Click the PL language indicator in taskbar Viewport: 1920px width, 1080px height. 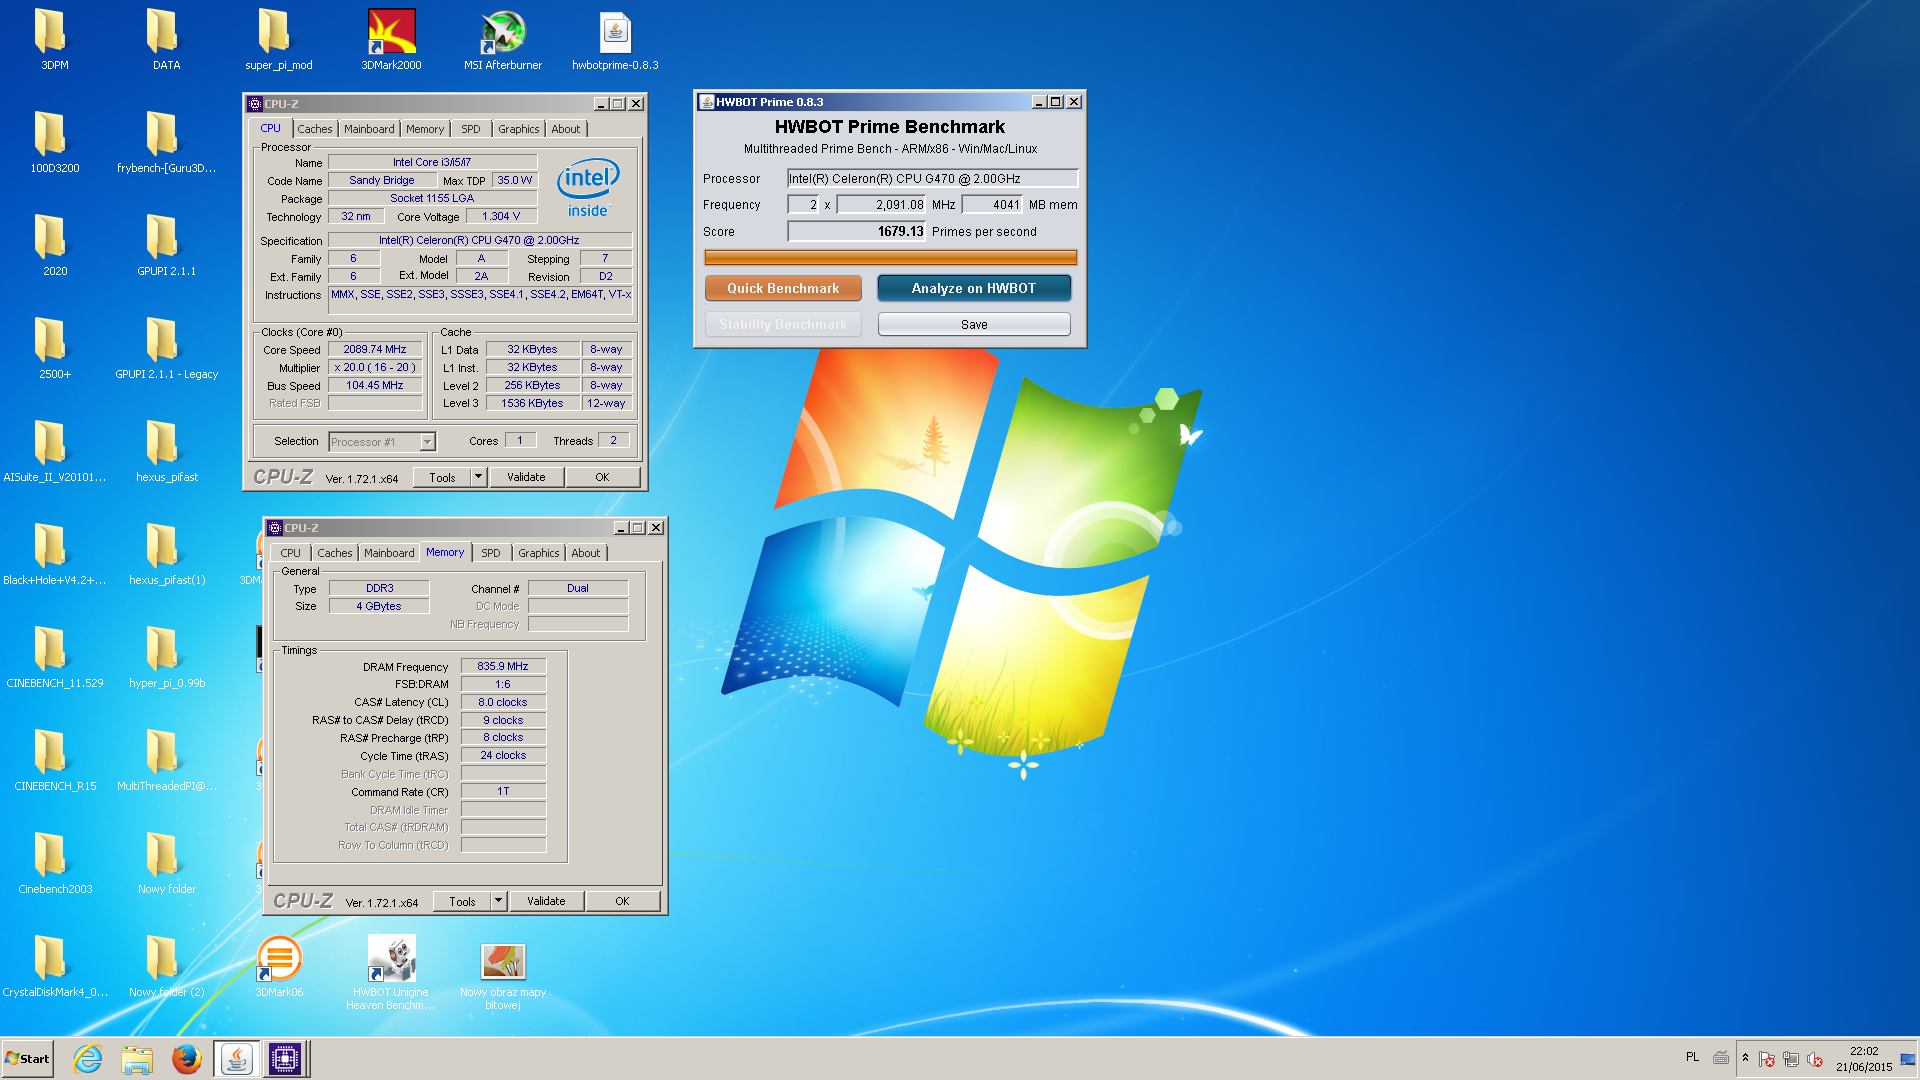pos(1692,1057)
